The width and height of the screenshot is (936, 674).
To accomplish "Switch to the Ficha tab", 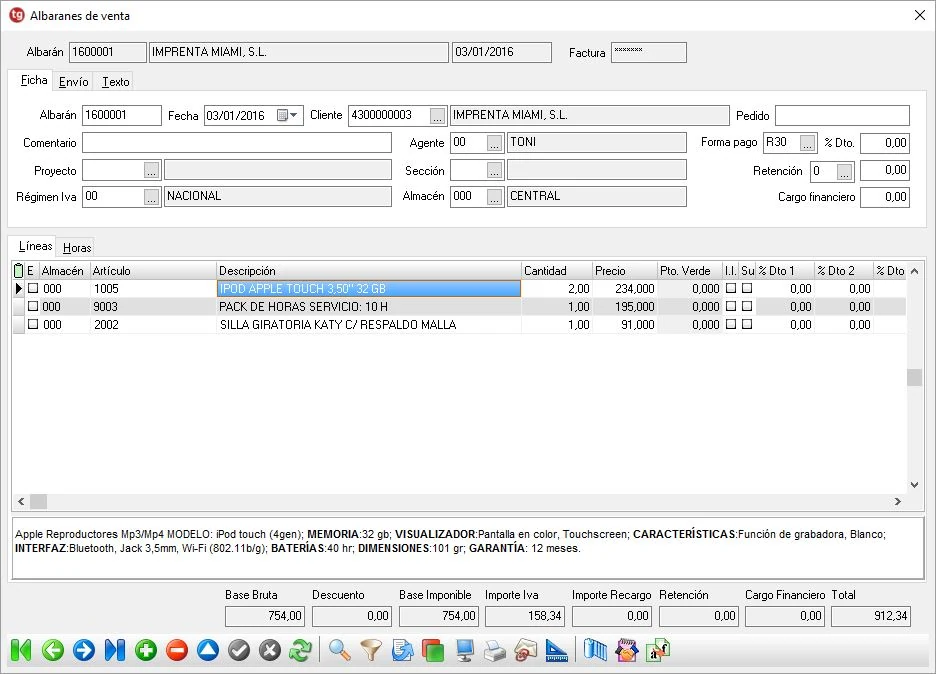I will 33,81.
